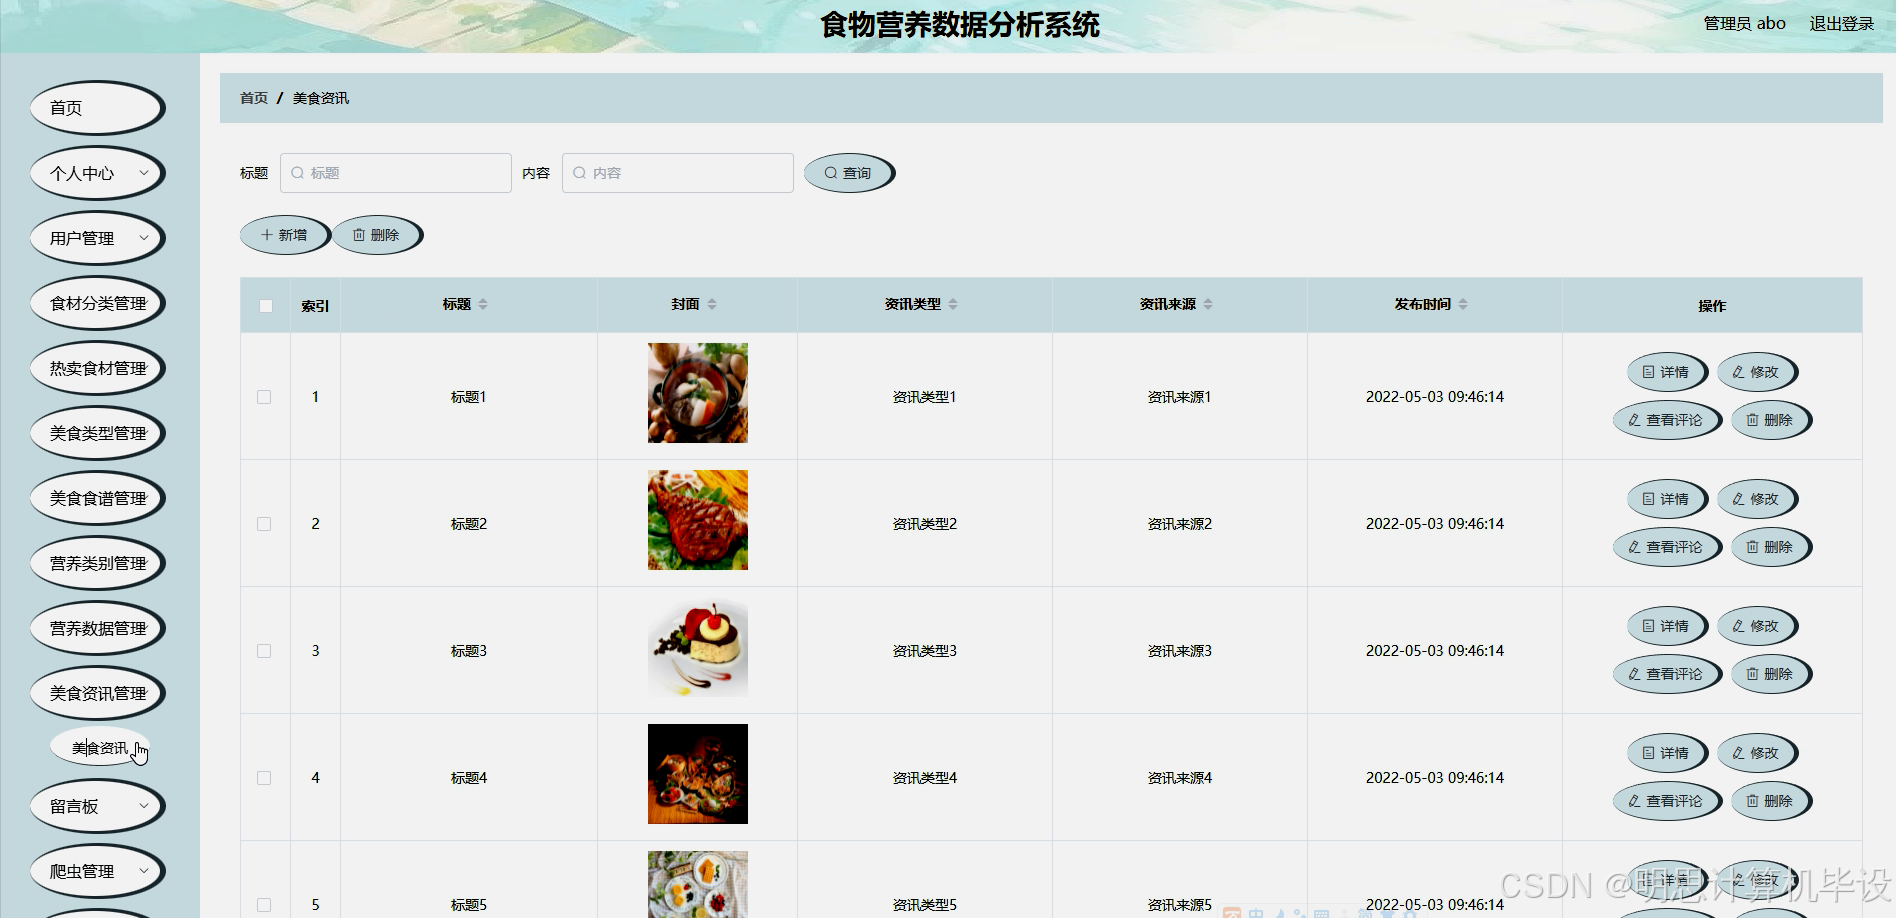The width and height of the screenshot is (1896, 918).
Task: Check the checkbox for row 标题2
Action: click(x=264, y=524)
